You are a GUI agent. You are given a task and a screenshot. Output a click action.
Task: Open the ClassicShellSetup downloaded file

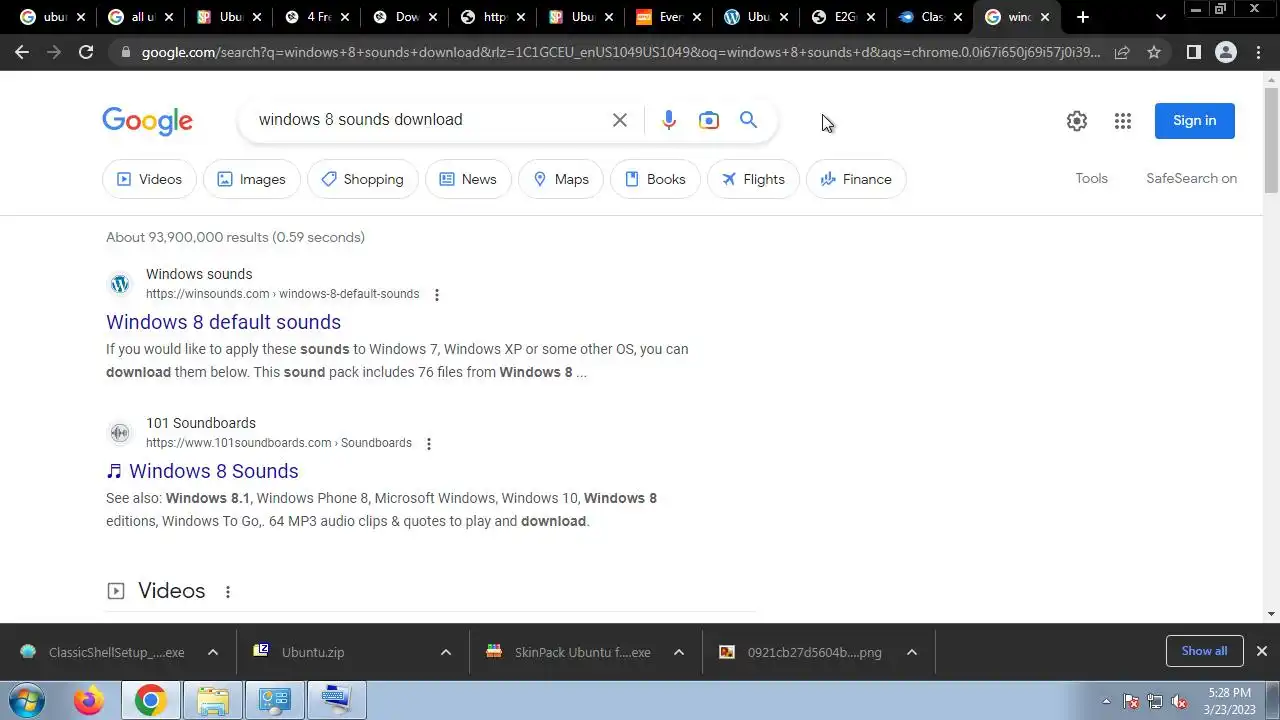point(116,652)
